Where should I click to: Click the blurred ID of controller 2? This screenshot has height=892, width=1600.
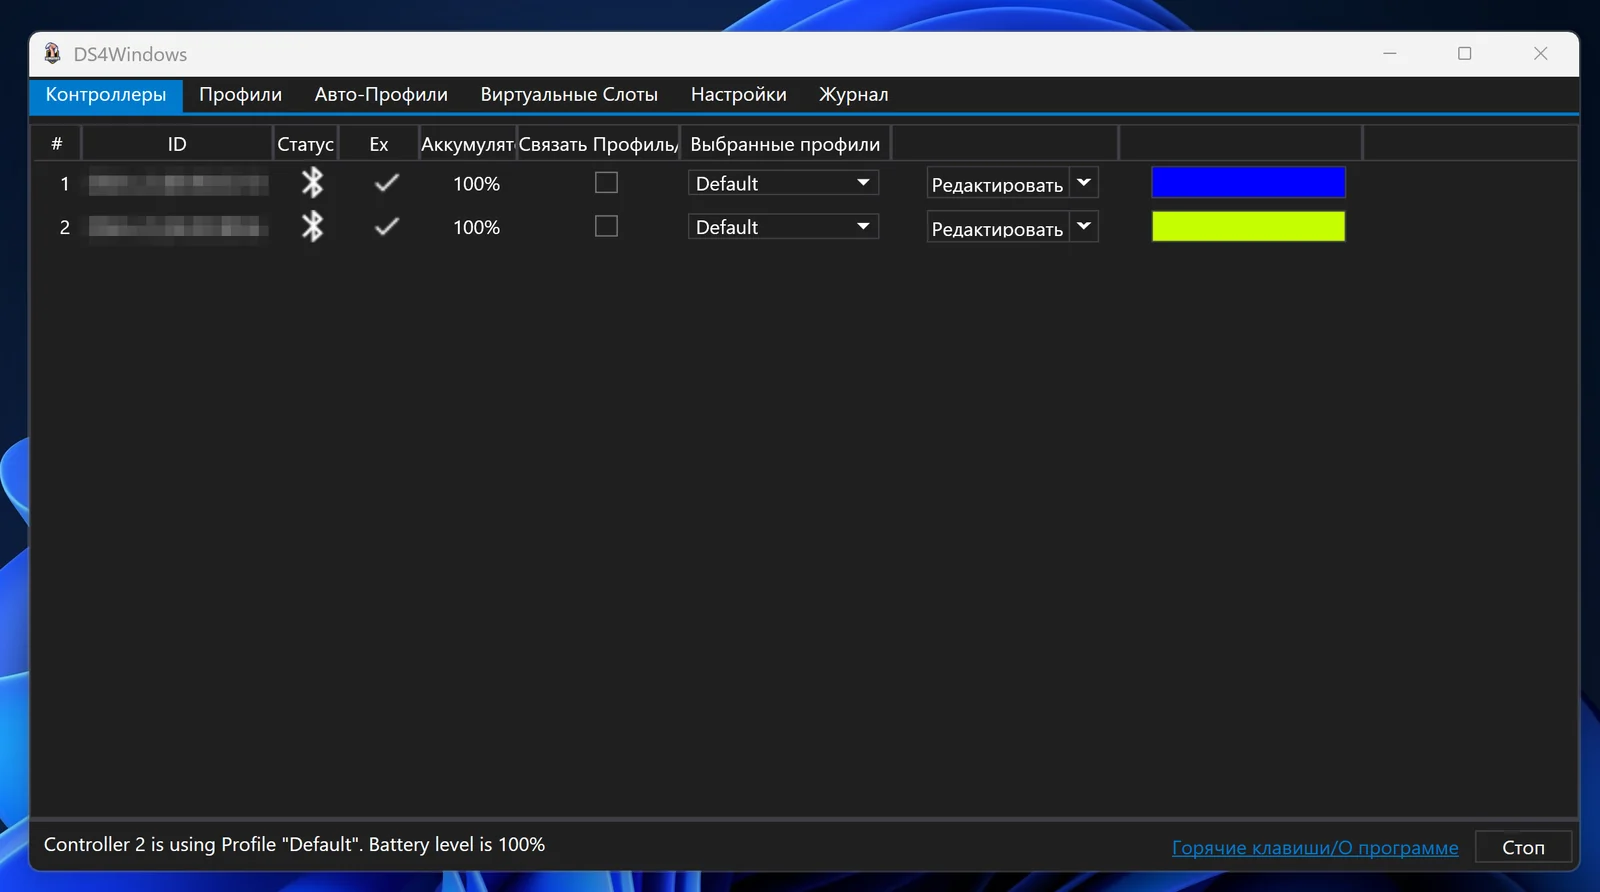(x=178, y=228)
